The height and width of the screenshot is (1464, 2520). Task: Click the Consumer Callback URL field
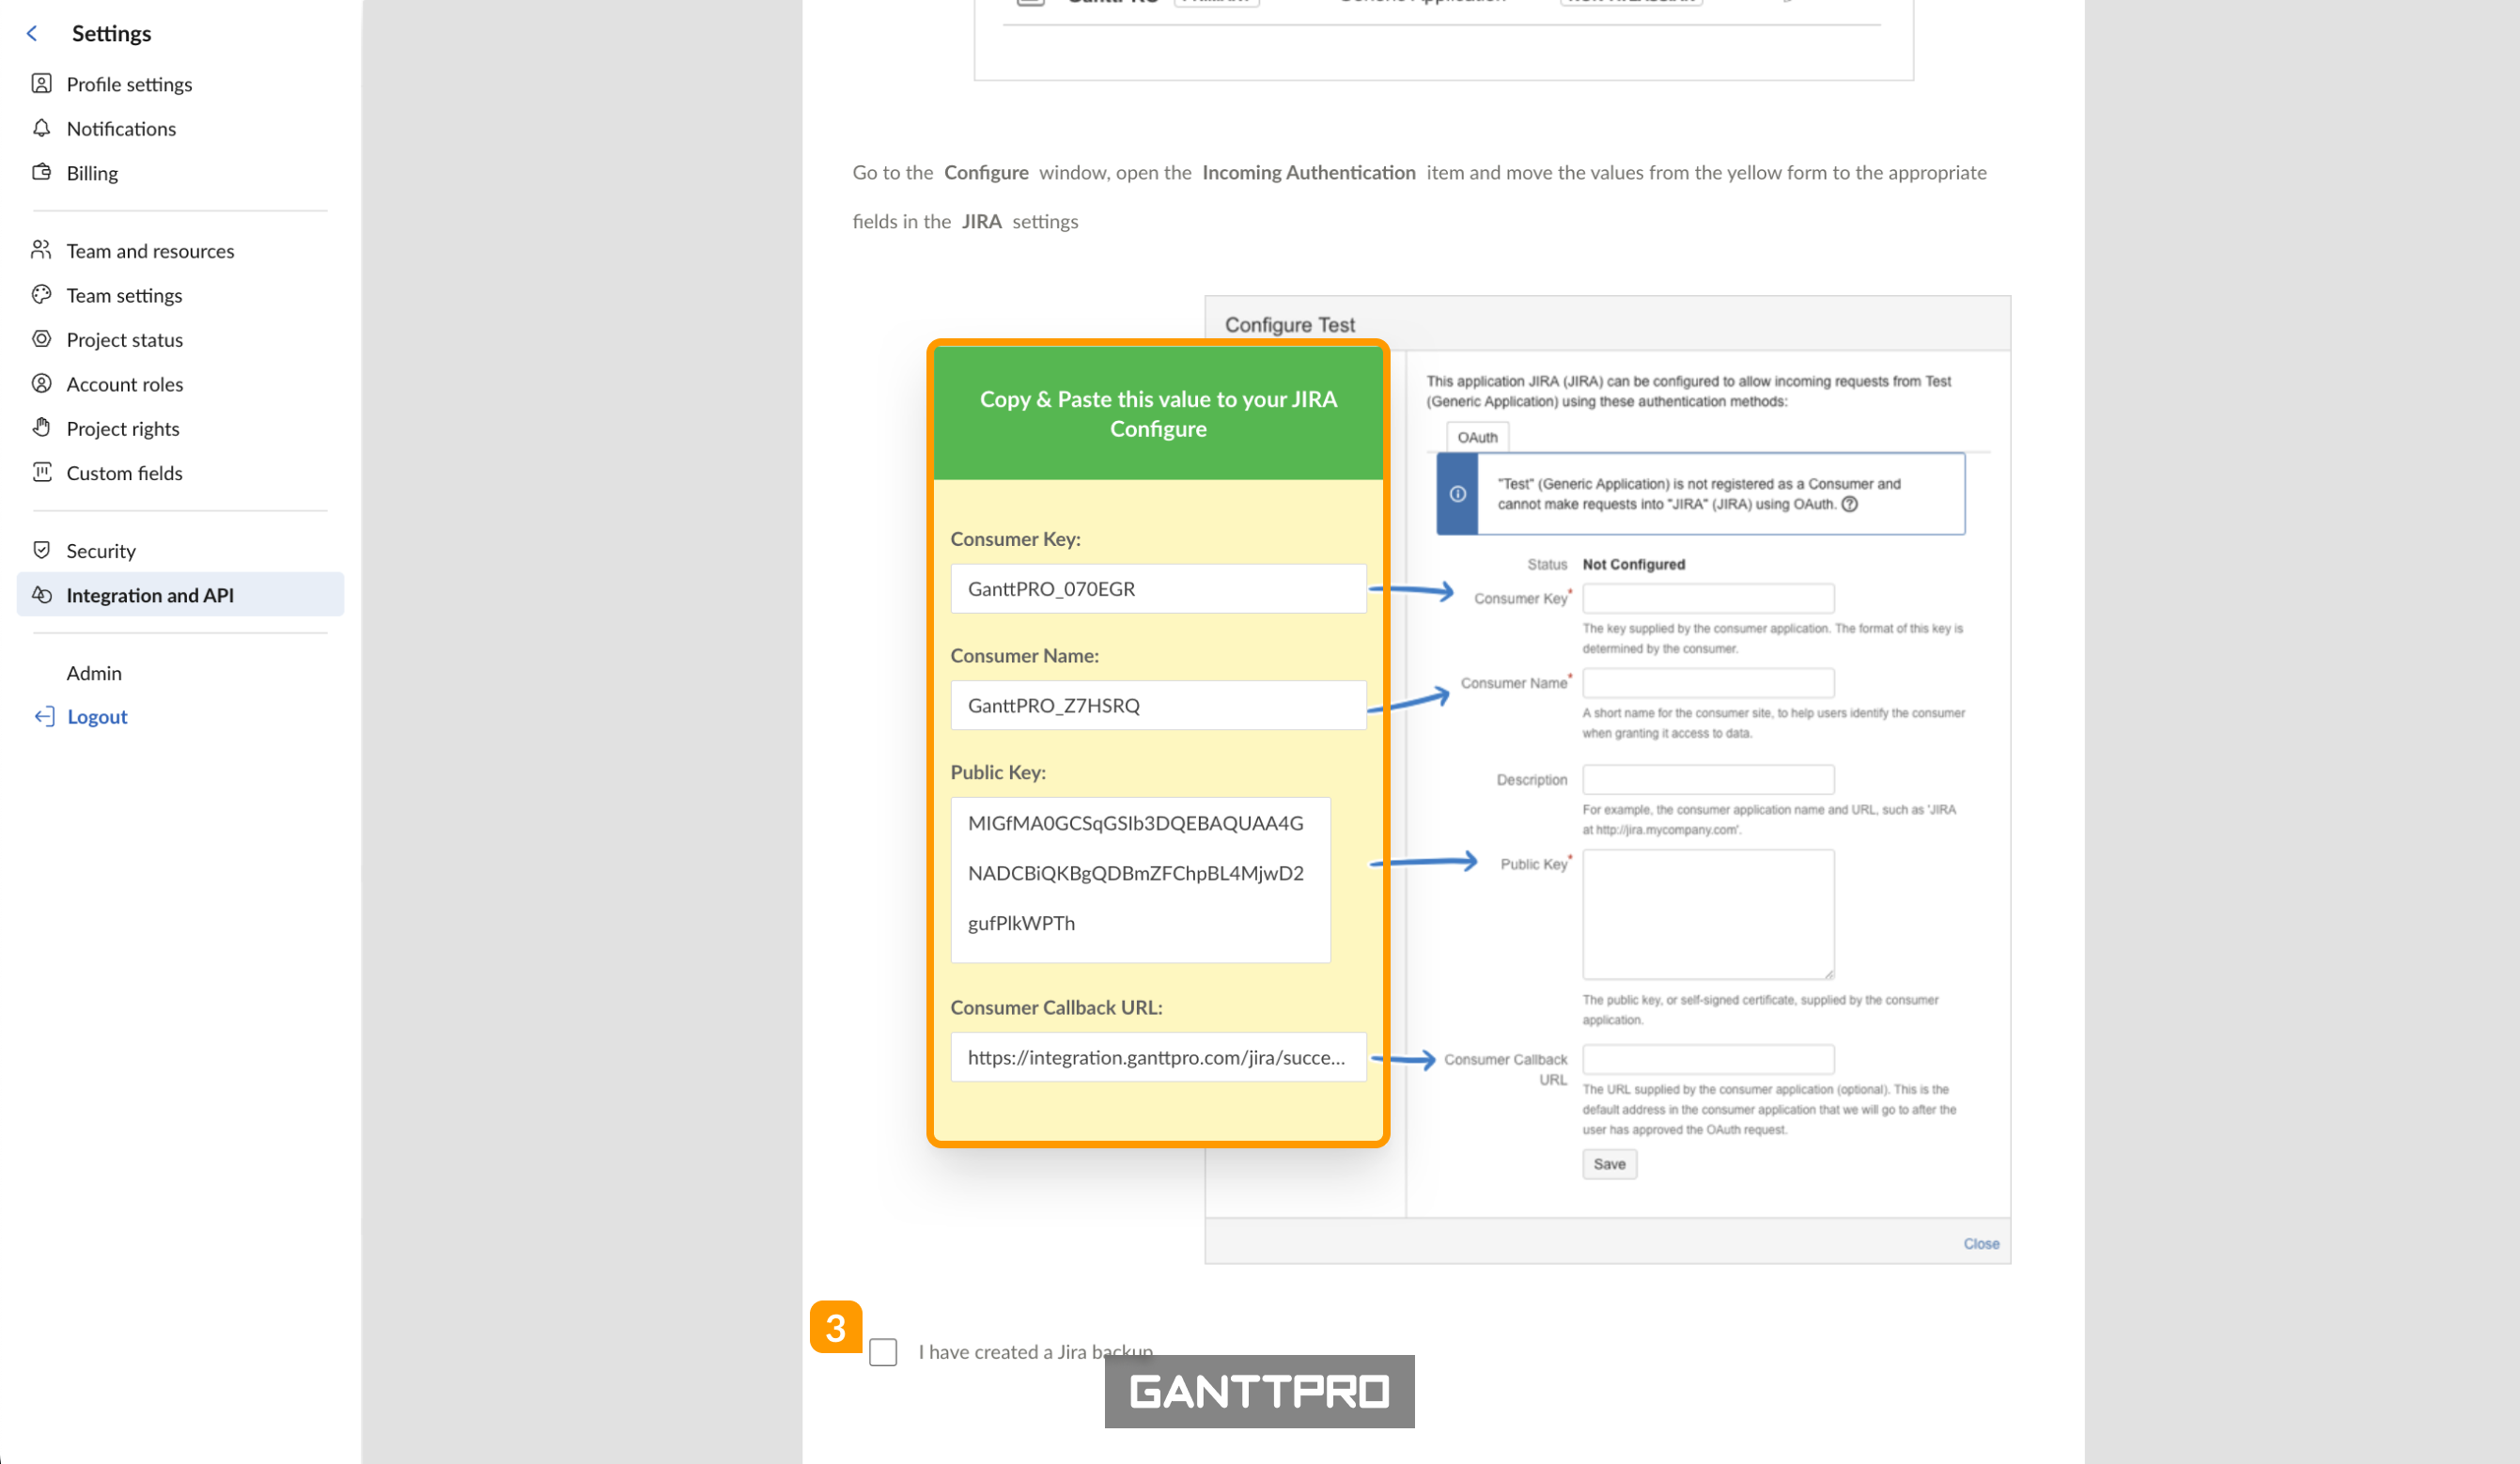1158,1057
